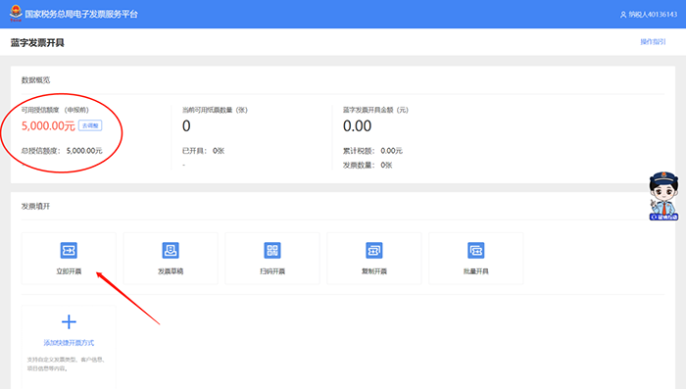The image size is (686, 389).
Task: Click the national tax emblem logo
Action: [16, 13]
